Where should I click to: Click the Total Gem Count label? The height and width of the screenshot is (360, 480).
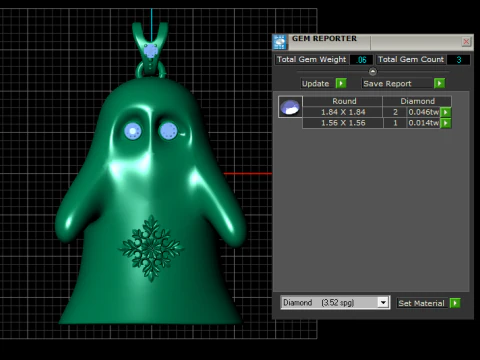point(411,59)
